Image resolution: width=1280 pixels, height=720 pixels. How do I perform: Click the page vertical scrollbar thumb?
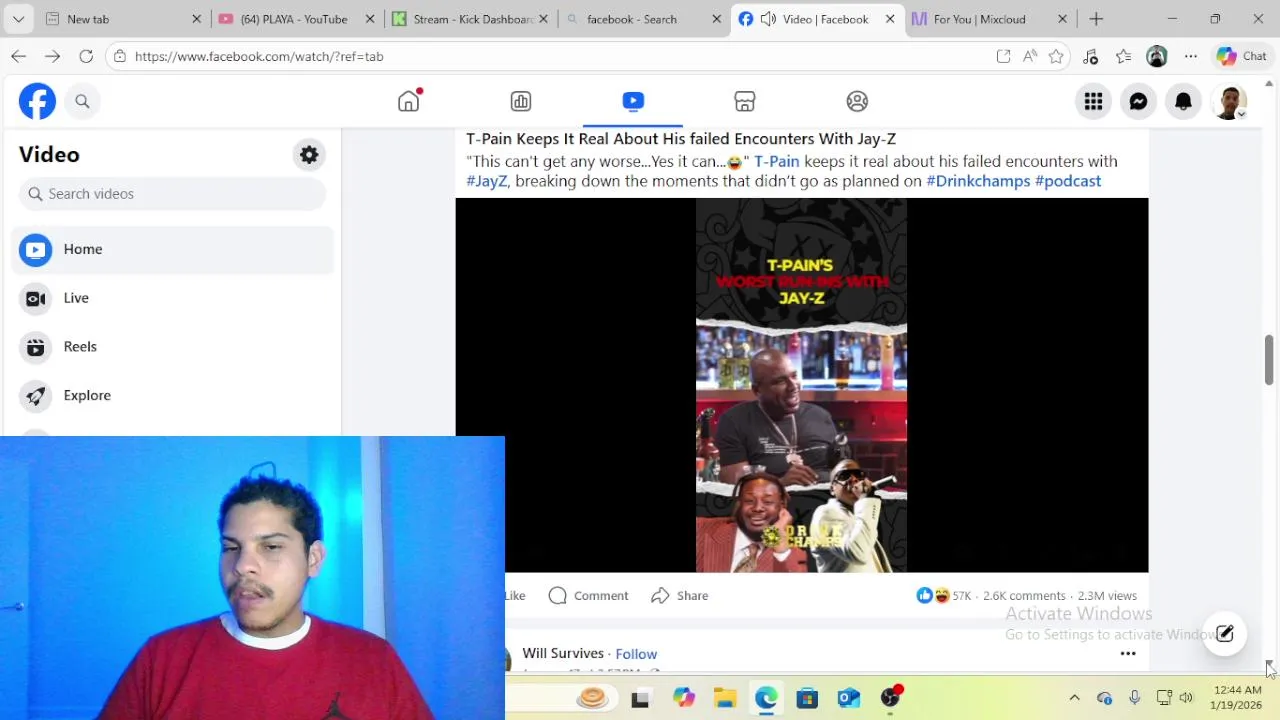point(1269,360)
